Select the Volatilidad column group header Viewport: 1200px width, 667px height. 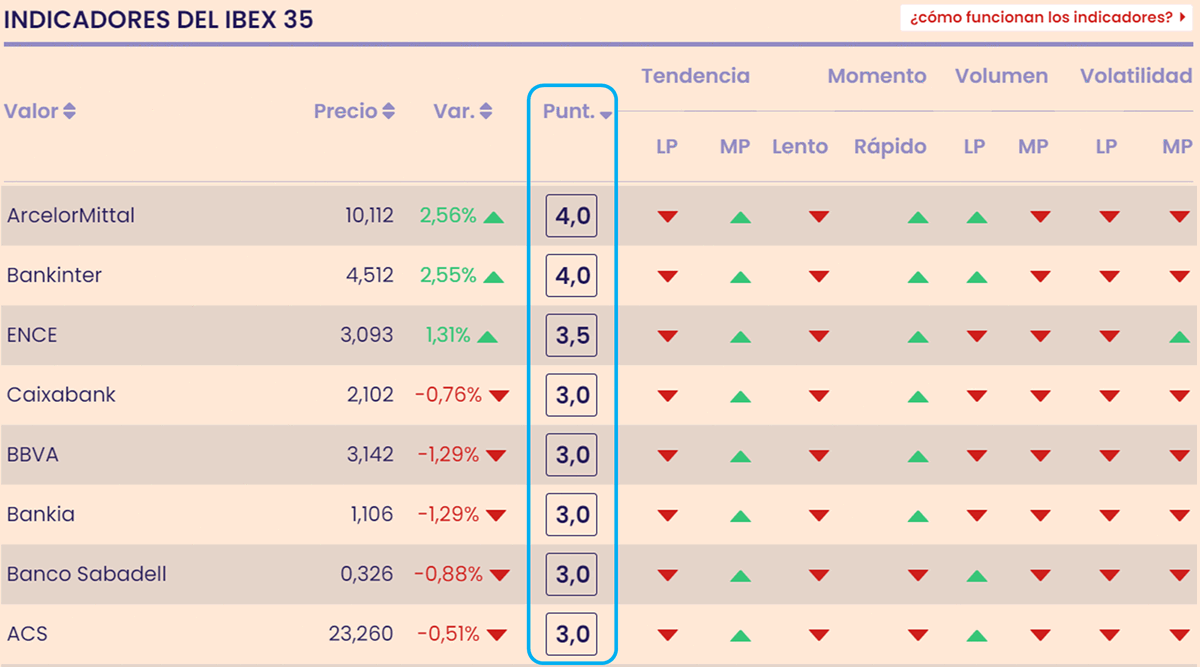click(1136, 76)
